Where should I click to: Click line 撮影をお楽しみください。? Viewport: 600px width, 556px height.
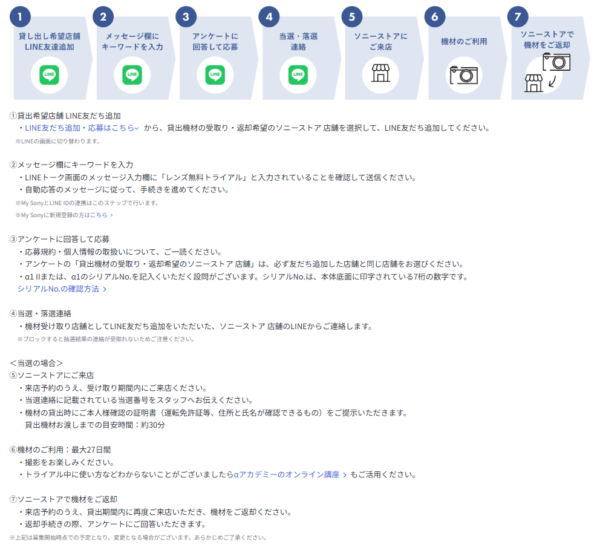(x=66, y=463)
